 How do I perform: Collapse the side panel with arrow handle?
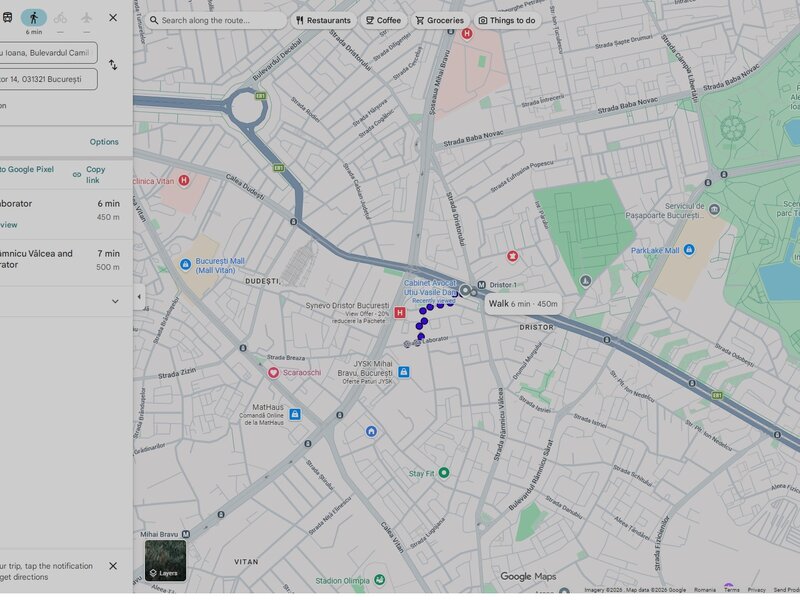coord(139,296)
